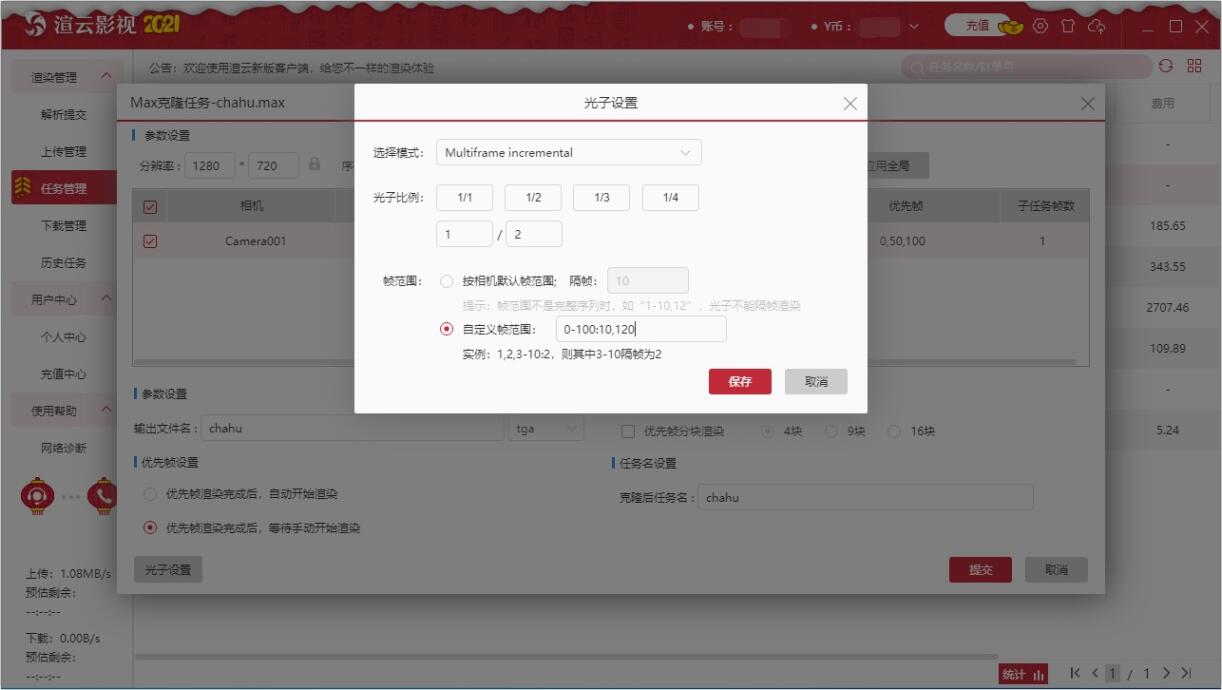Open 下载管理 in the sidebar

63,226
